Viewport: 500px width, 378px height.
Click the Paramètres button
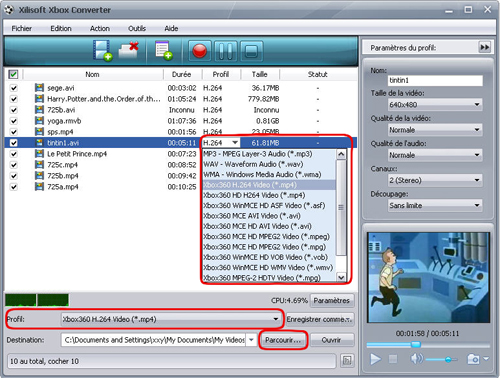[332, 300]
